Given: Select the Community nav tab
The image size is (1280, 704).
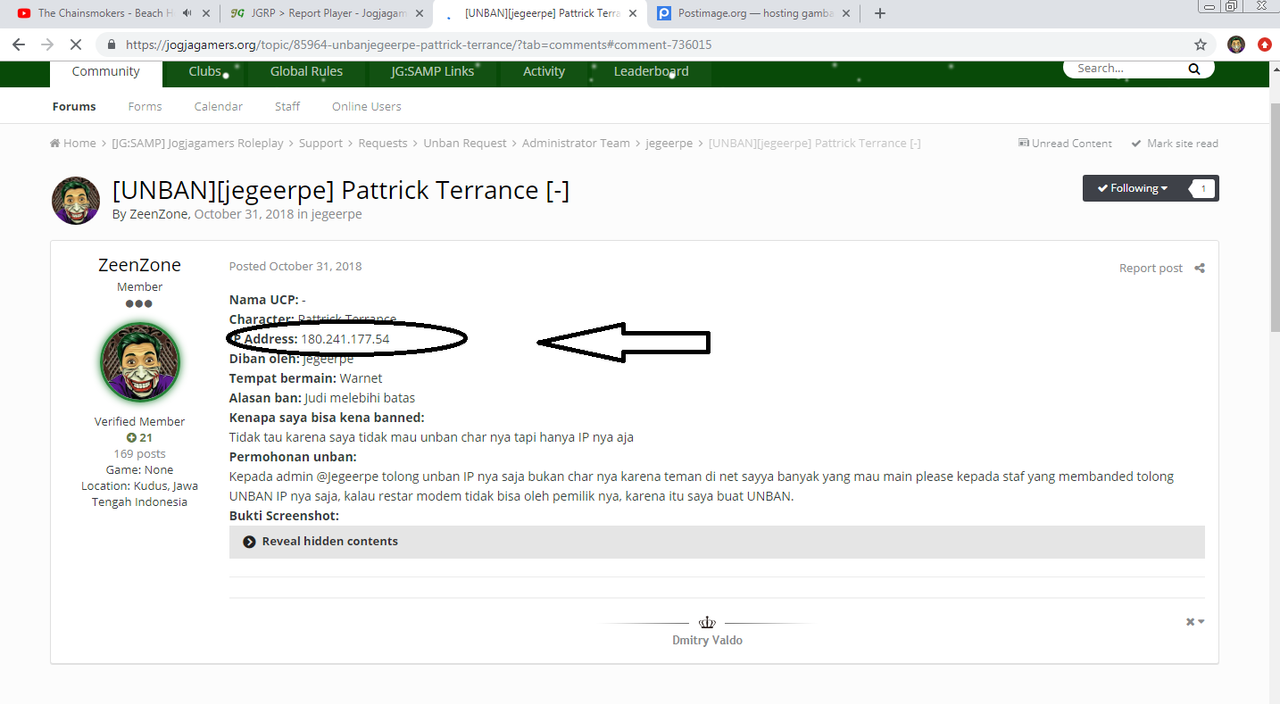Looking at the screenshot, I should click(x=105, y=71).
